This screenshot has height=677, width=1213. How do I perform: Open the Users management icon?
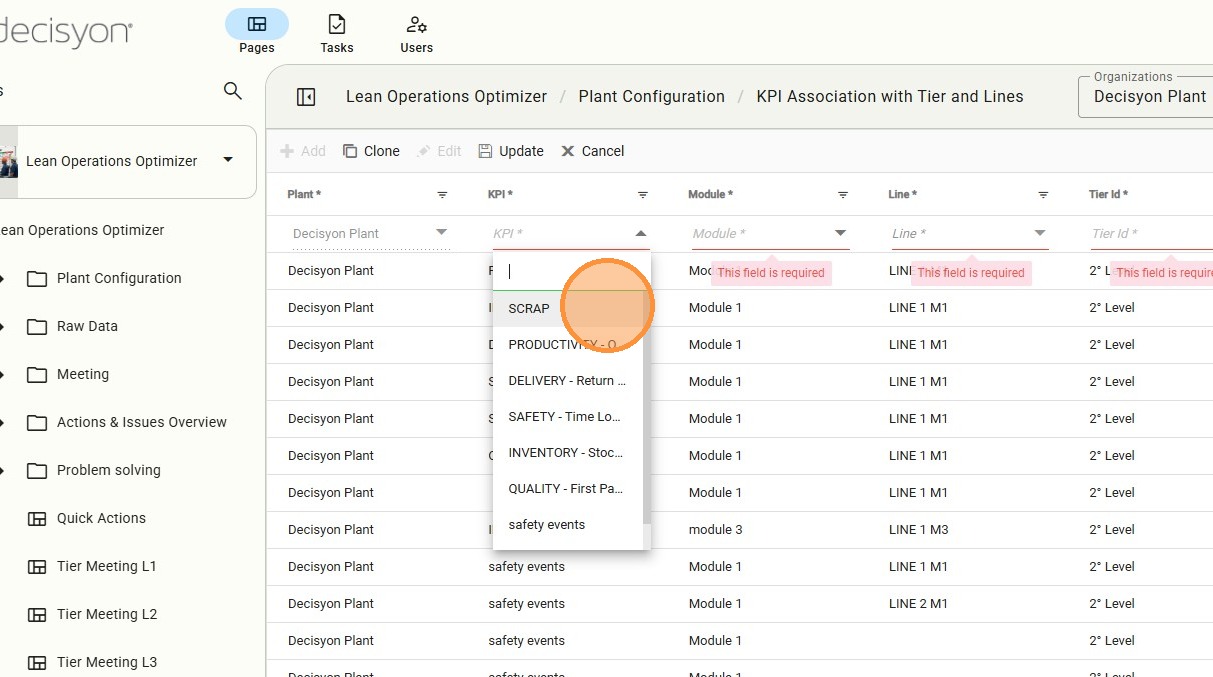click(416, 24)
